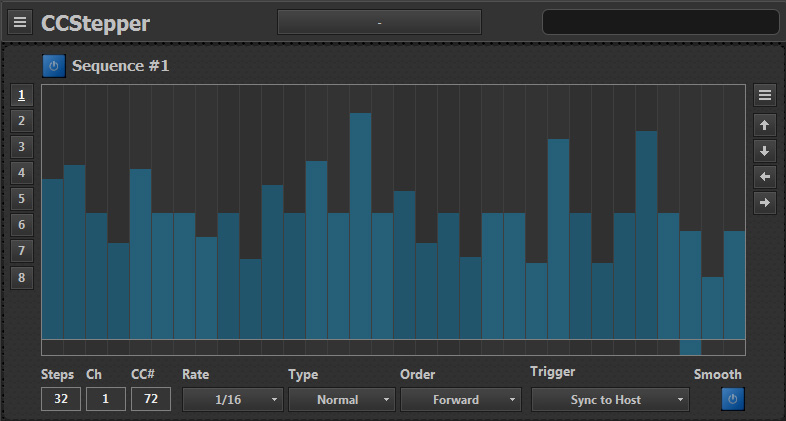Image resolution: width=786 pixels, height=421 pixels.
Task: Shift step values up with the up arrow
Action: point(764,125)
